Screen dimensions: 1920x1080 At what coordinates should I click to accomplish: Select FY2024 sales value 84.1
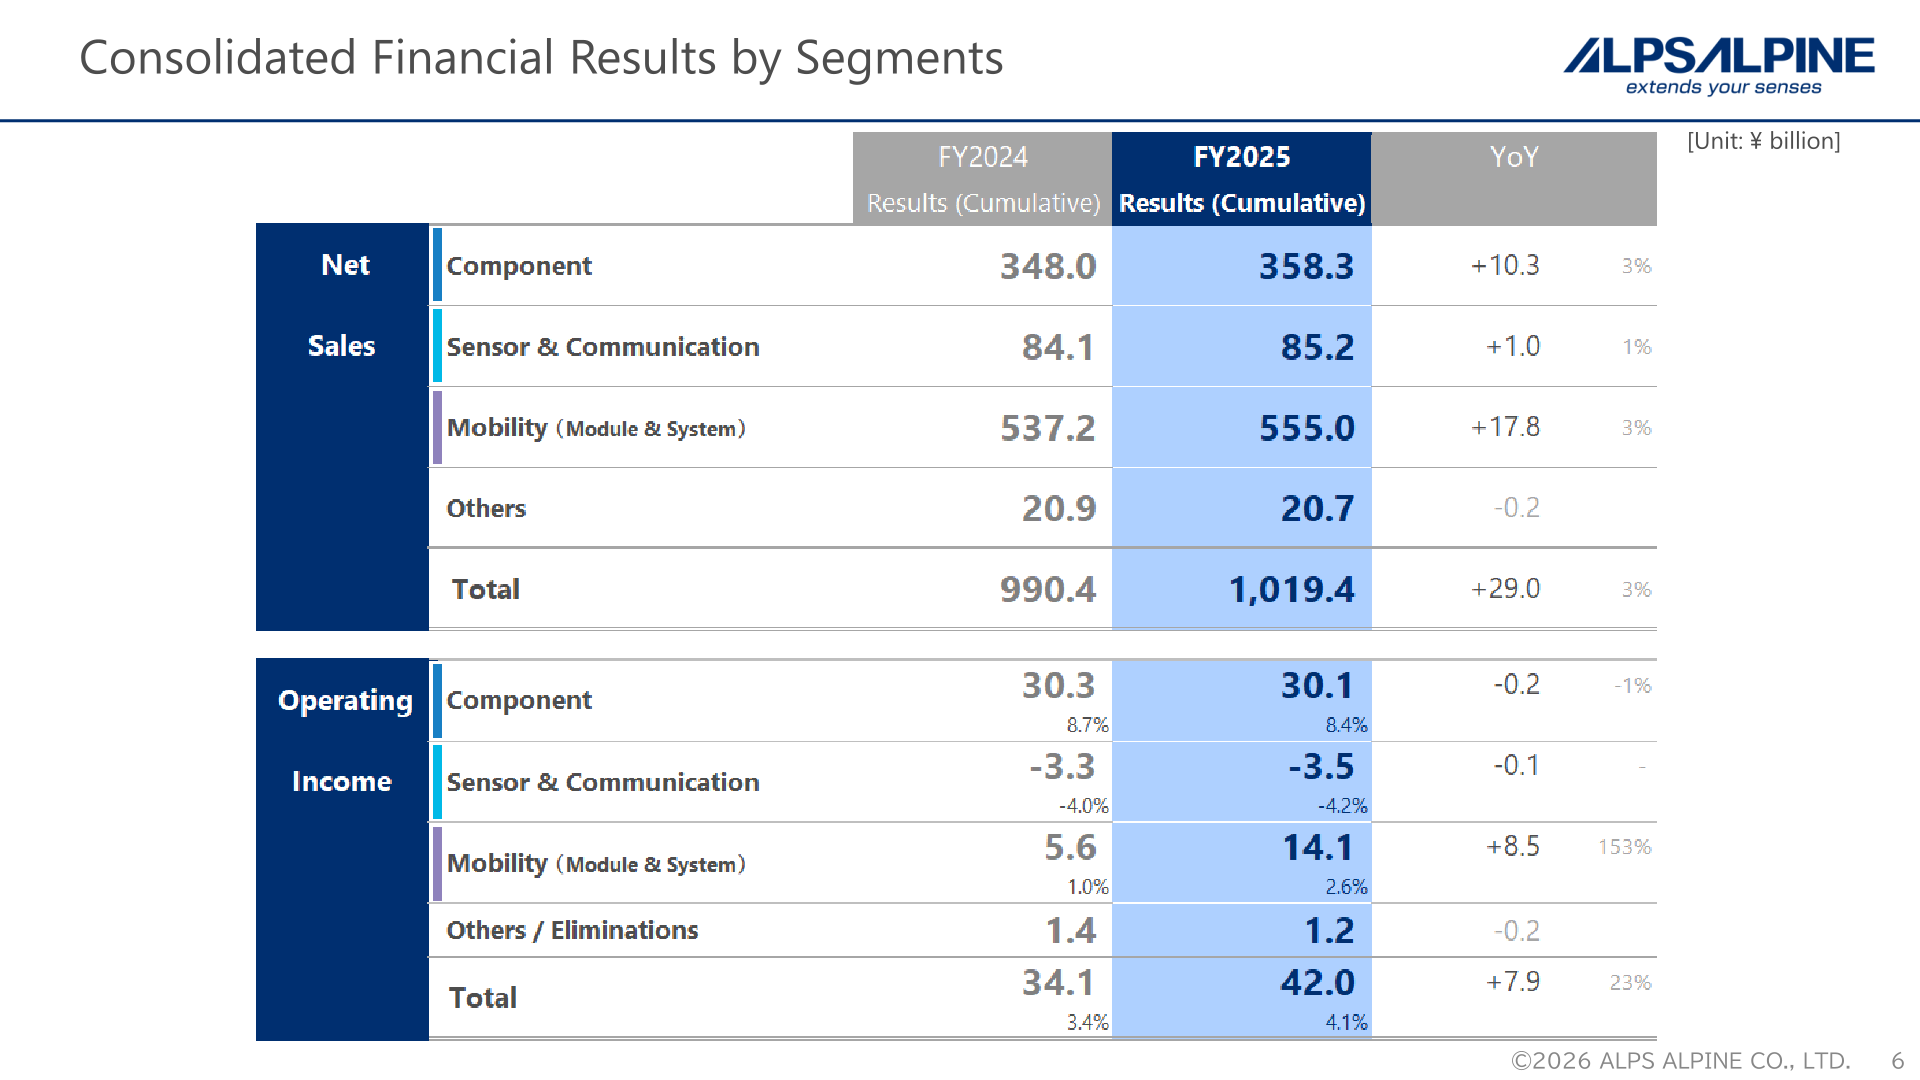click(x=1059, y=347)
